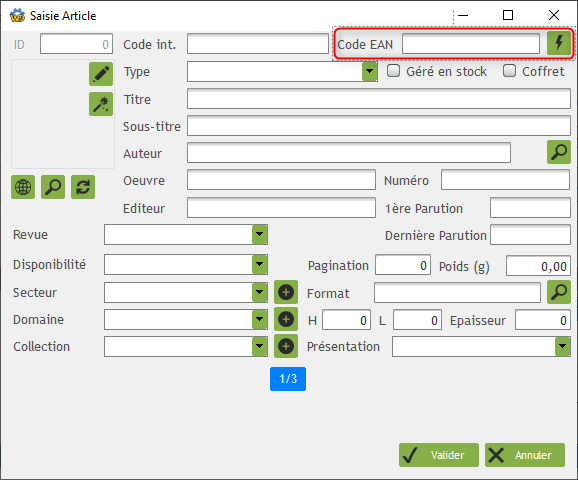Click the globe web search icon

[x=23, y=187]
